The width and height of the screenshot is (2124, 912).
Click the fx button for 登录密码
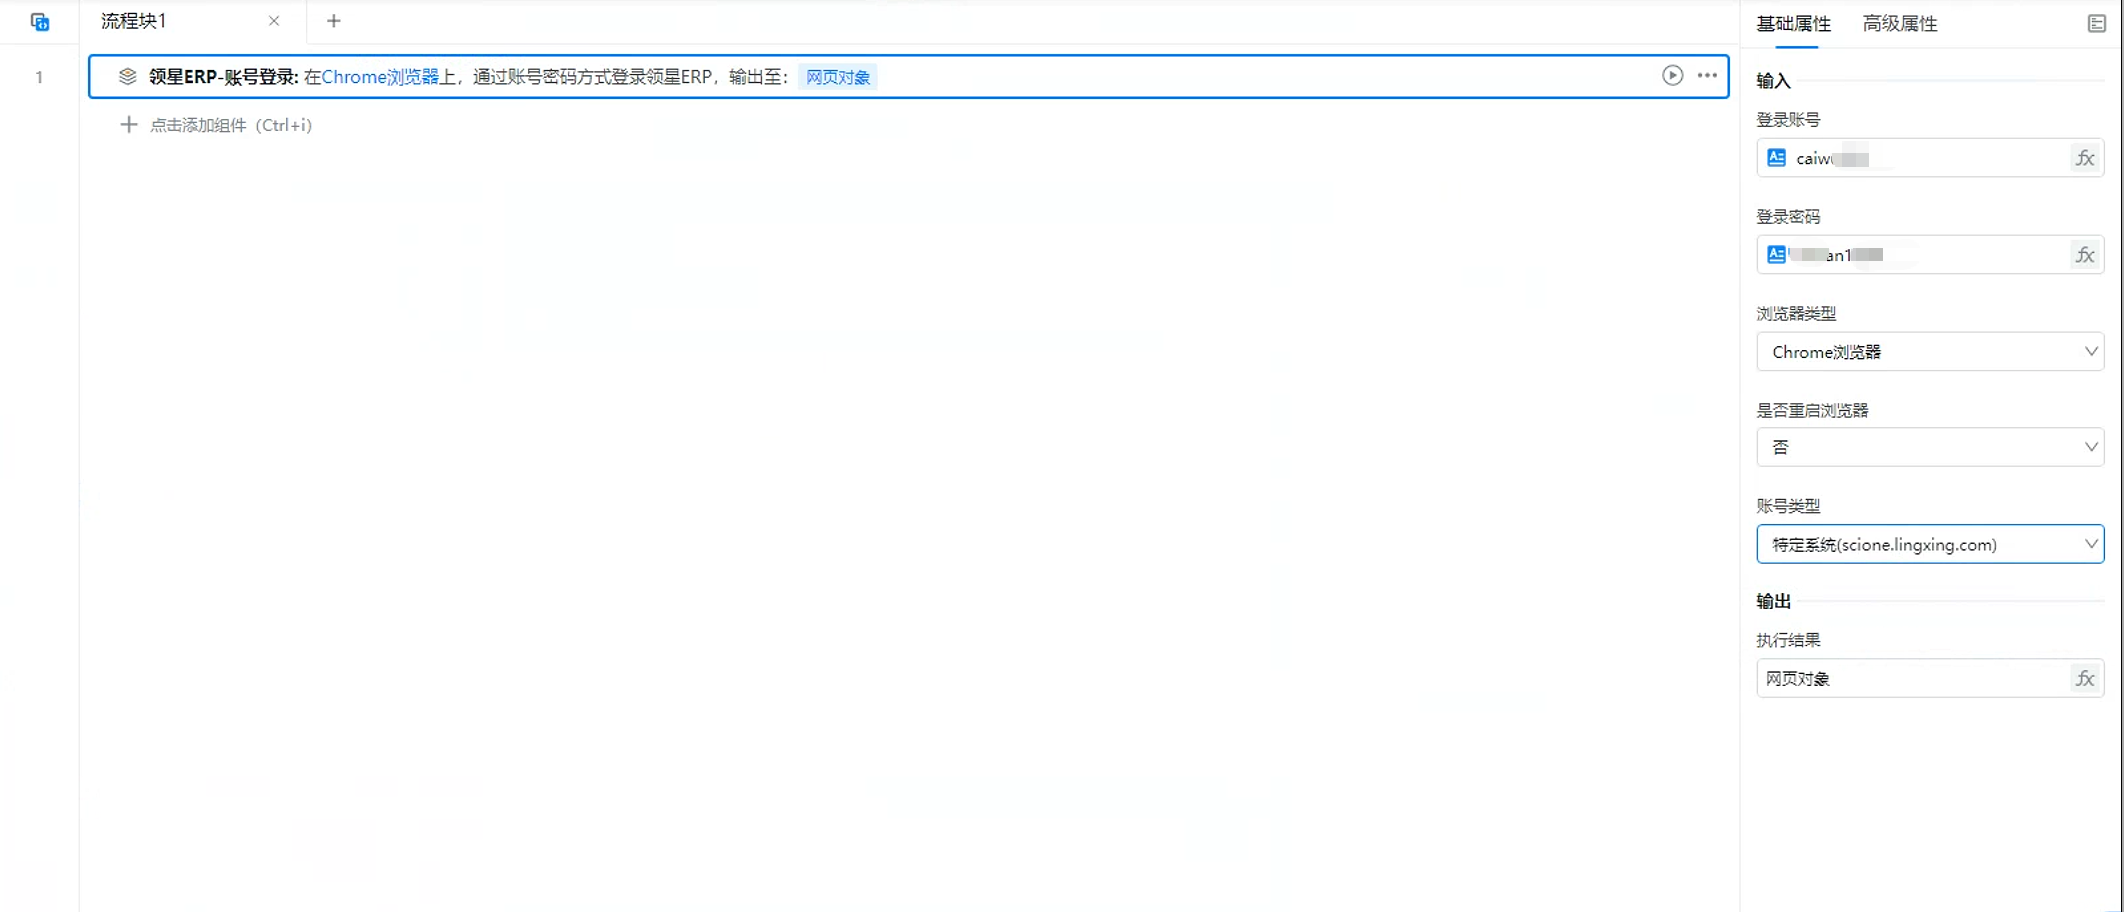click(2085, 255)
